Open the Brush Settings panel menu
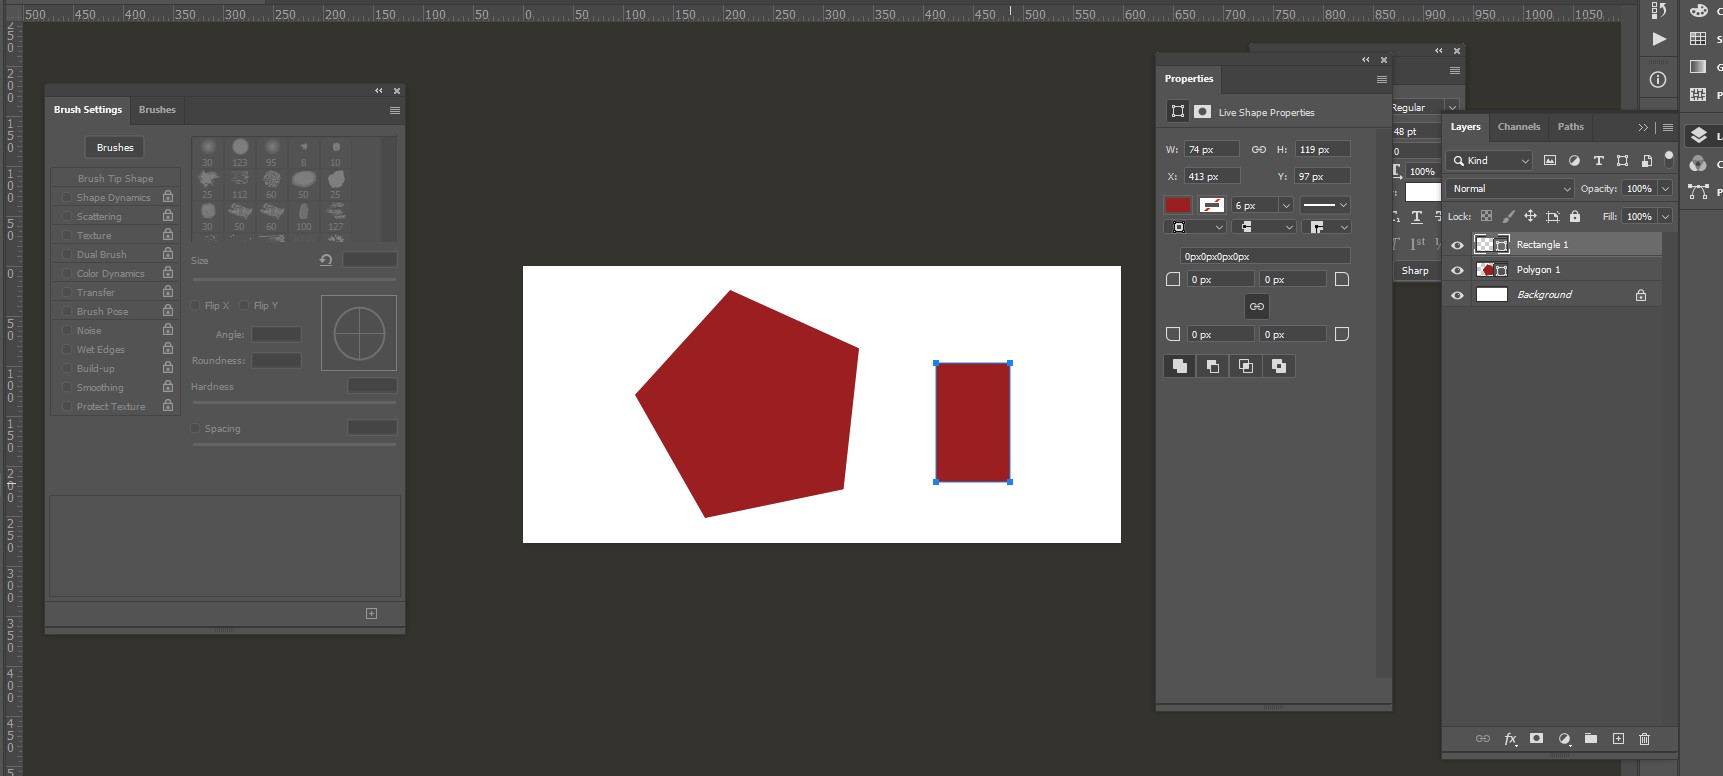1723x776 pixels. (x=395, y=110)
